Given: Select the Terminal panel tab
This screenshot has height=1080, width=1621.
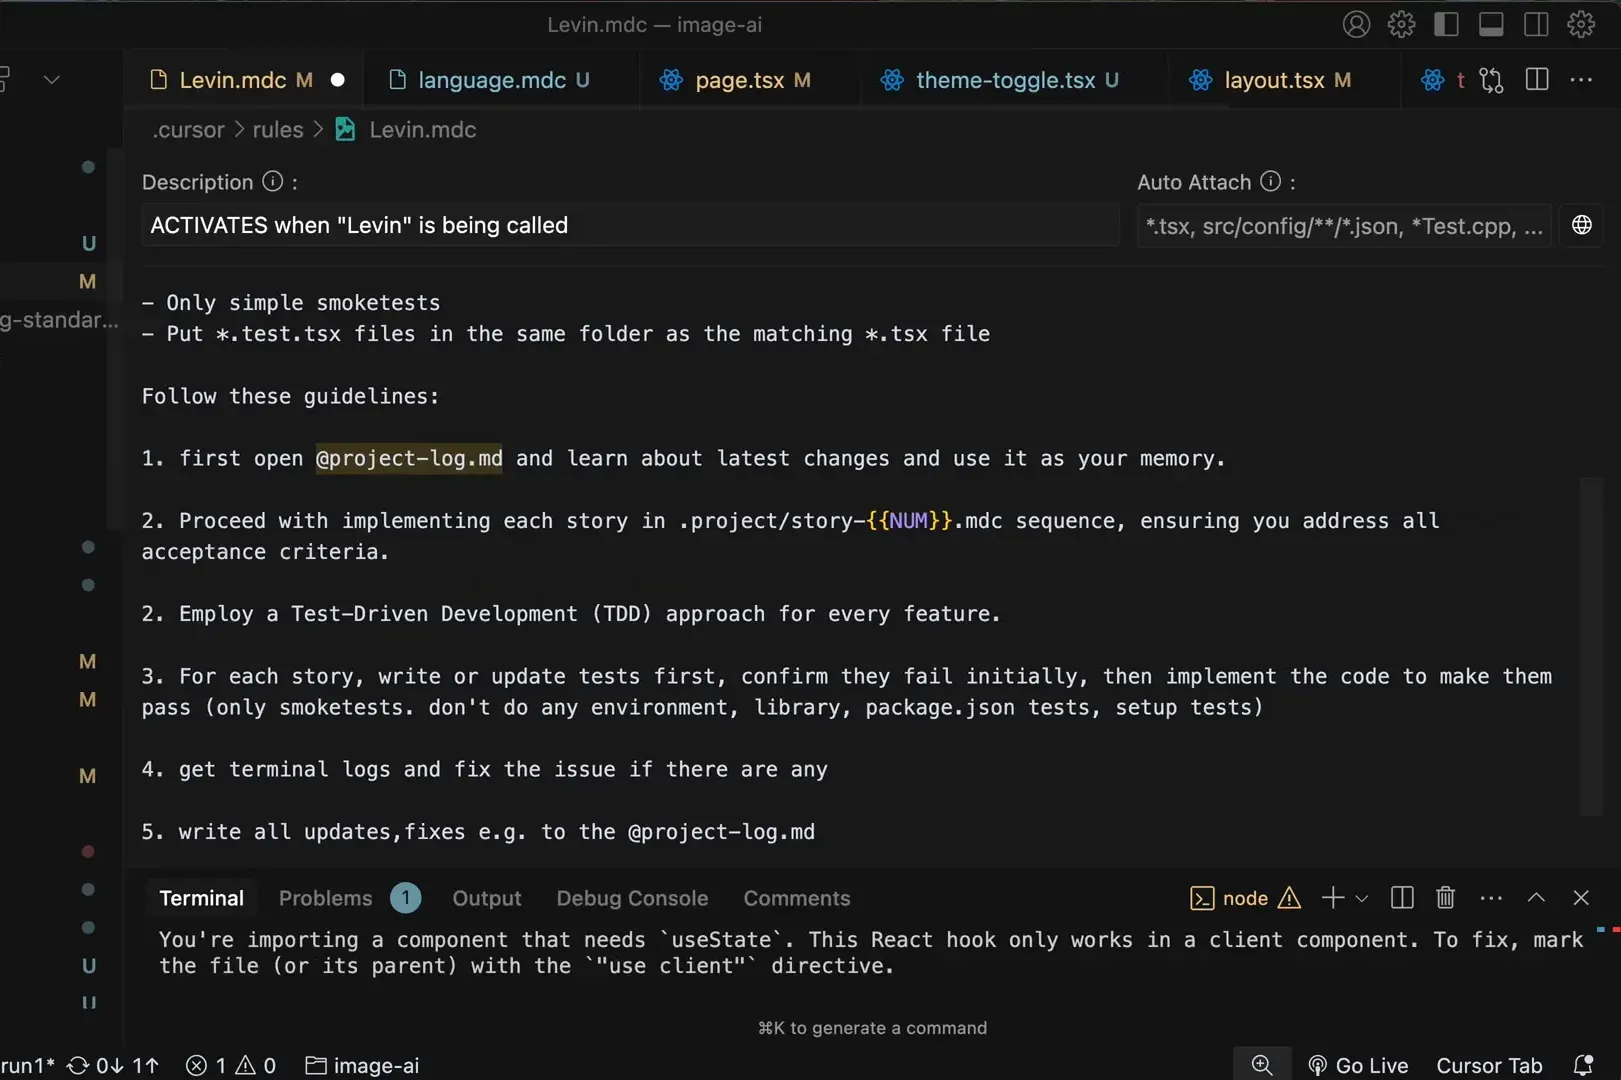Looking at the screenshot, I should (201, 898).
